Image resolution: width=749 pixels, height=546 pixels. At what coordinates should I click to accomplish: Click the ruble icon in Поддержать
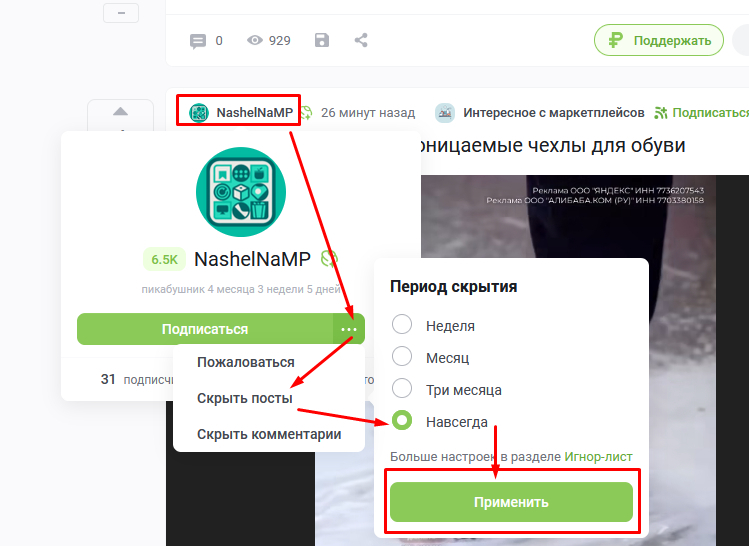click(x=615, y=40)
